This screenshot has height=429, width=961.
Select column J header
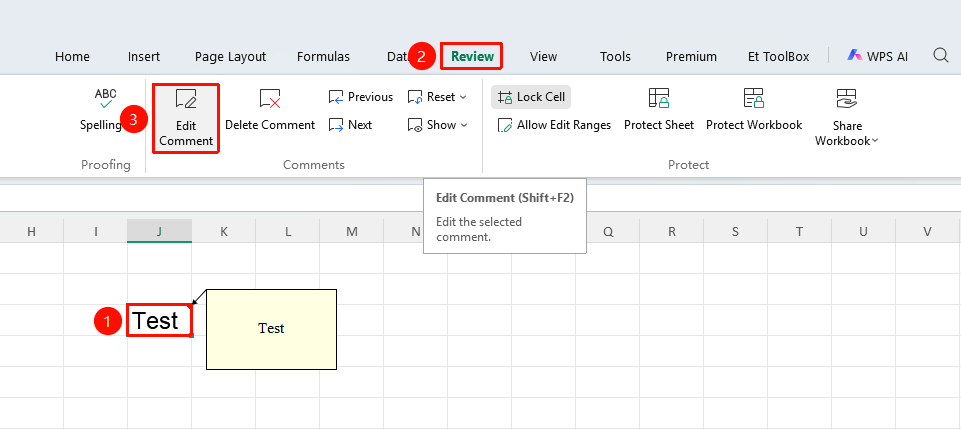click(x=159, y=231)
